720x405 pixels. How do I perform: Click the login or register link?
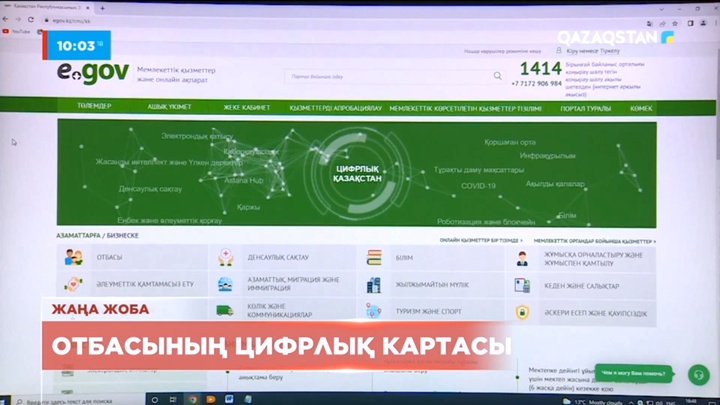pyautogui.click(x=593, y=51)
